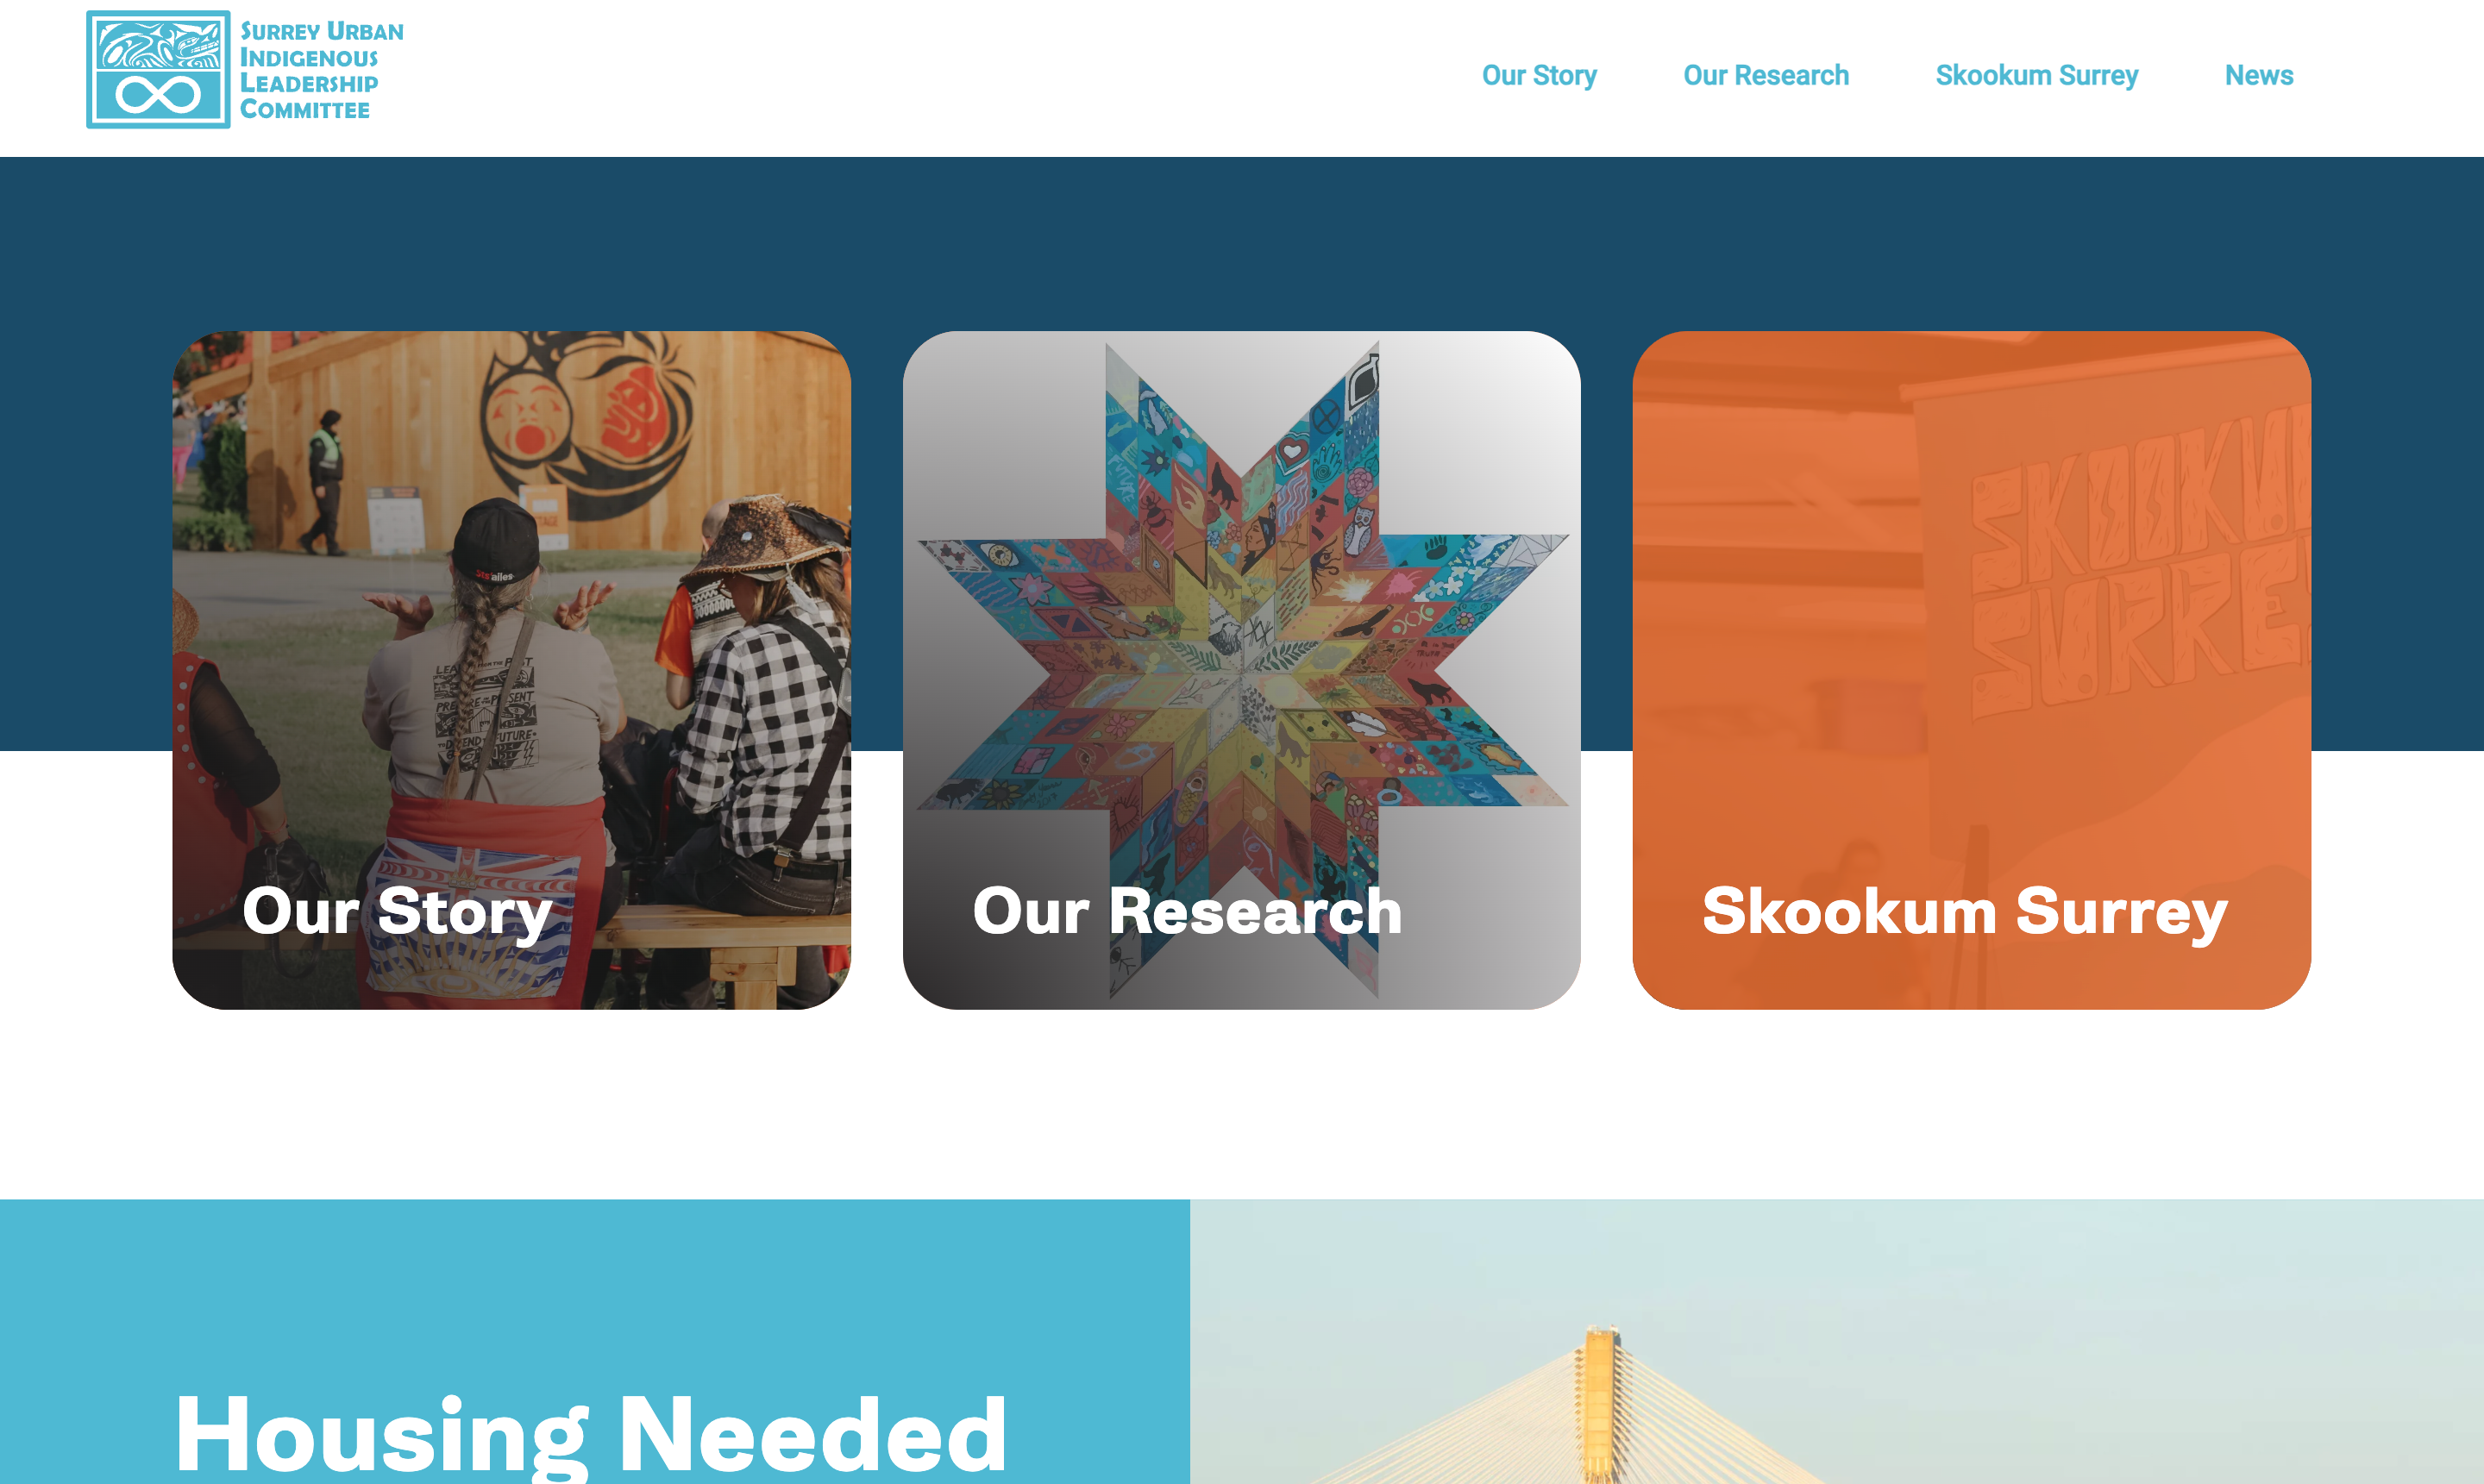Open the Our Story photo card
Viewport: 2484px width, 1484px height.
click(511, 670)
